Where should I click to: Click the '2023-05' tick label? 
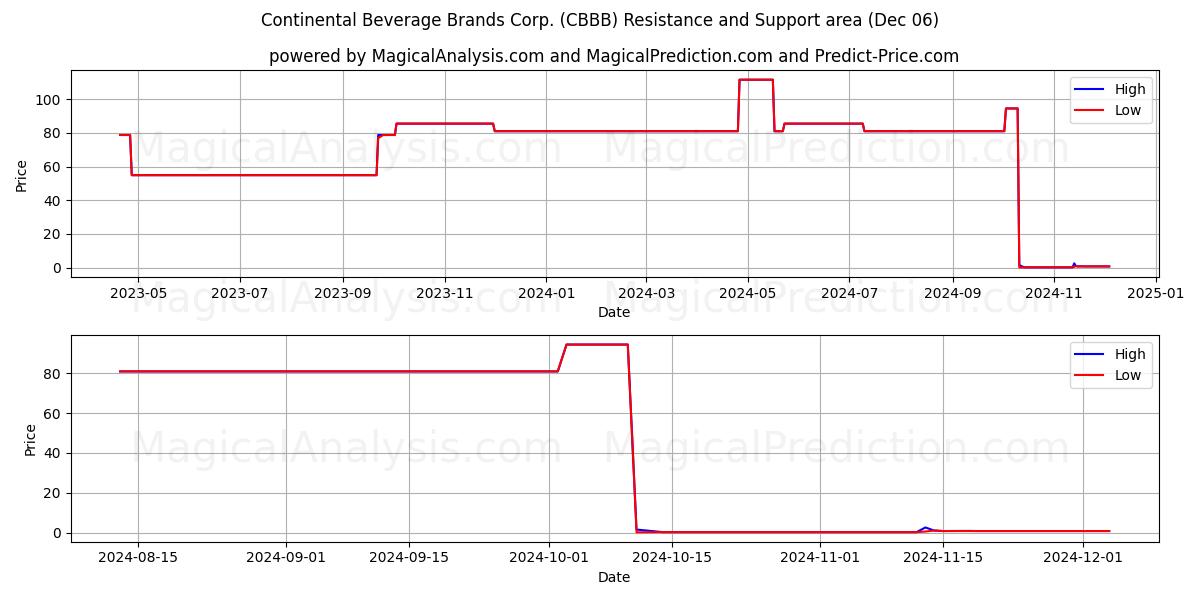137,293
